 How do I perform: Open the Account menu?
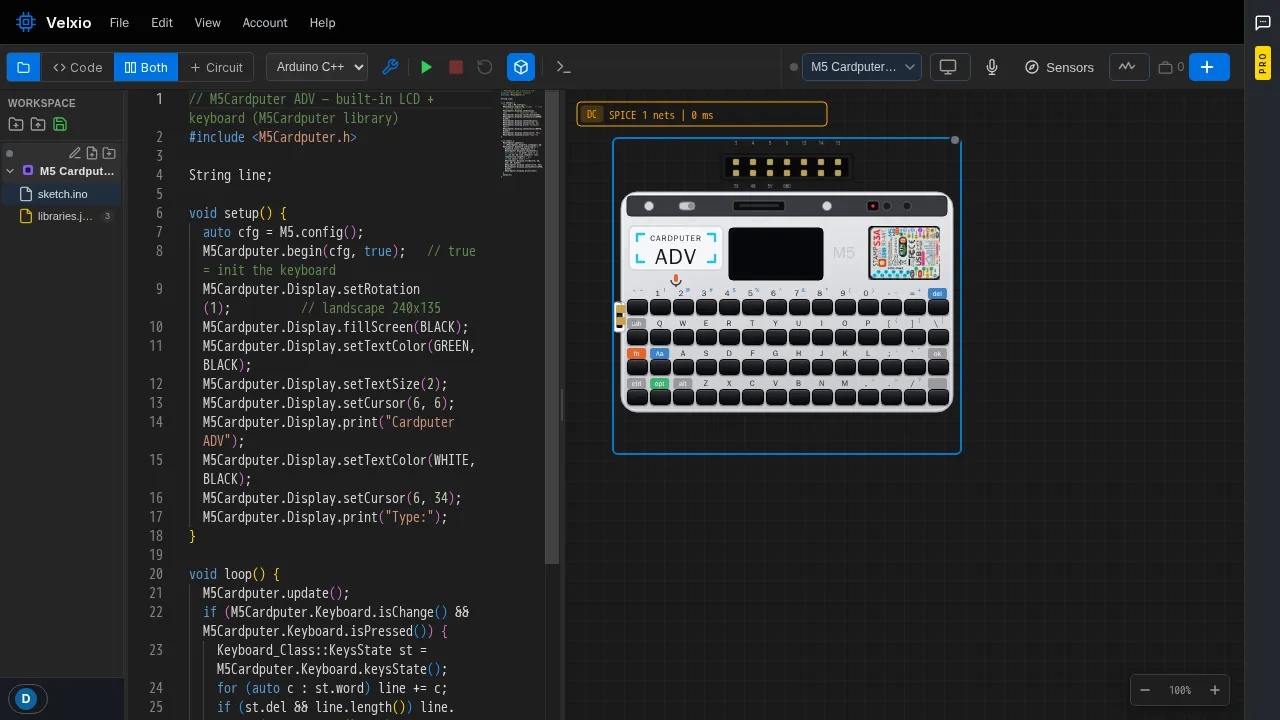(x=265, y=22)
